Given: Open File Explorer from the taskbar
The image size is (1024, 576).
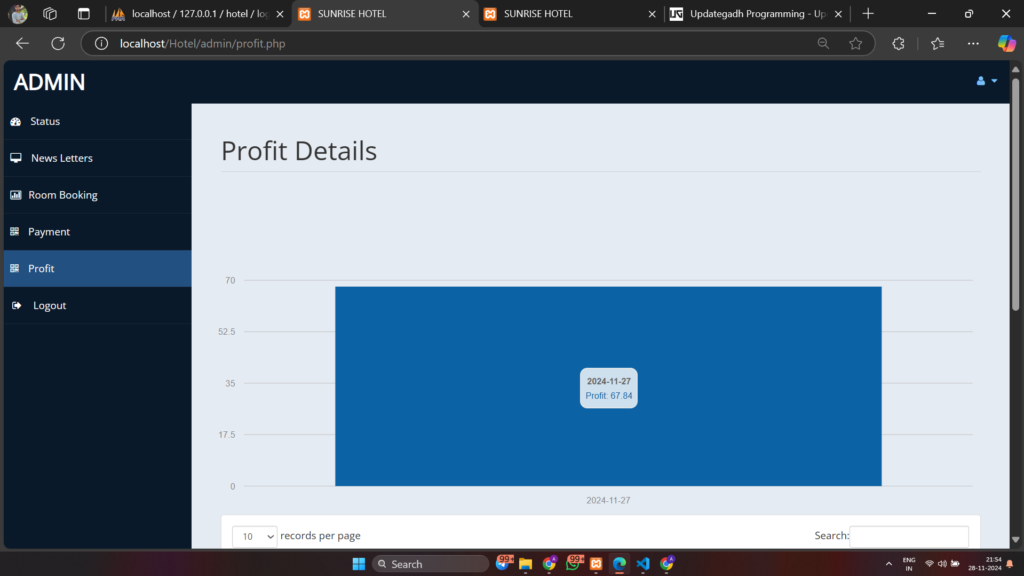Looking at the screenshot, I should pyautogui.click(x=526, y=564).
